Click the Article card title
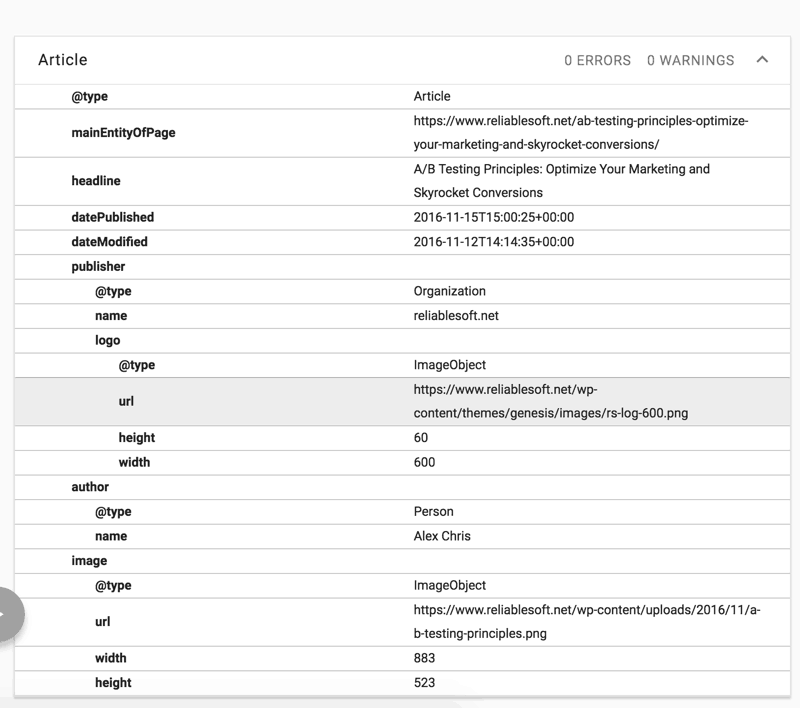 click(x=63, y=60)
